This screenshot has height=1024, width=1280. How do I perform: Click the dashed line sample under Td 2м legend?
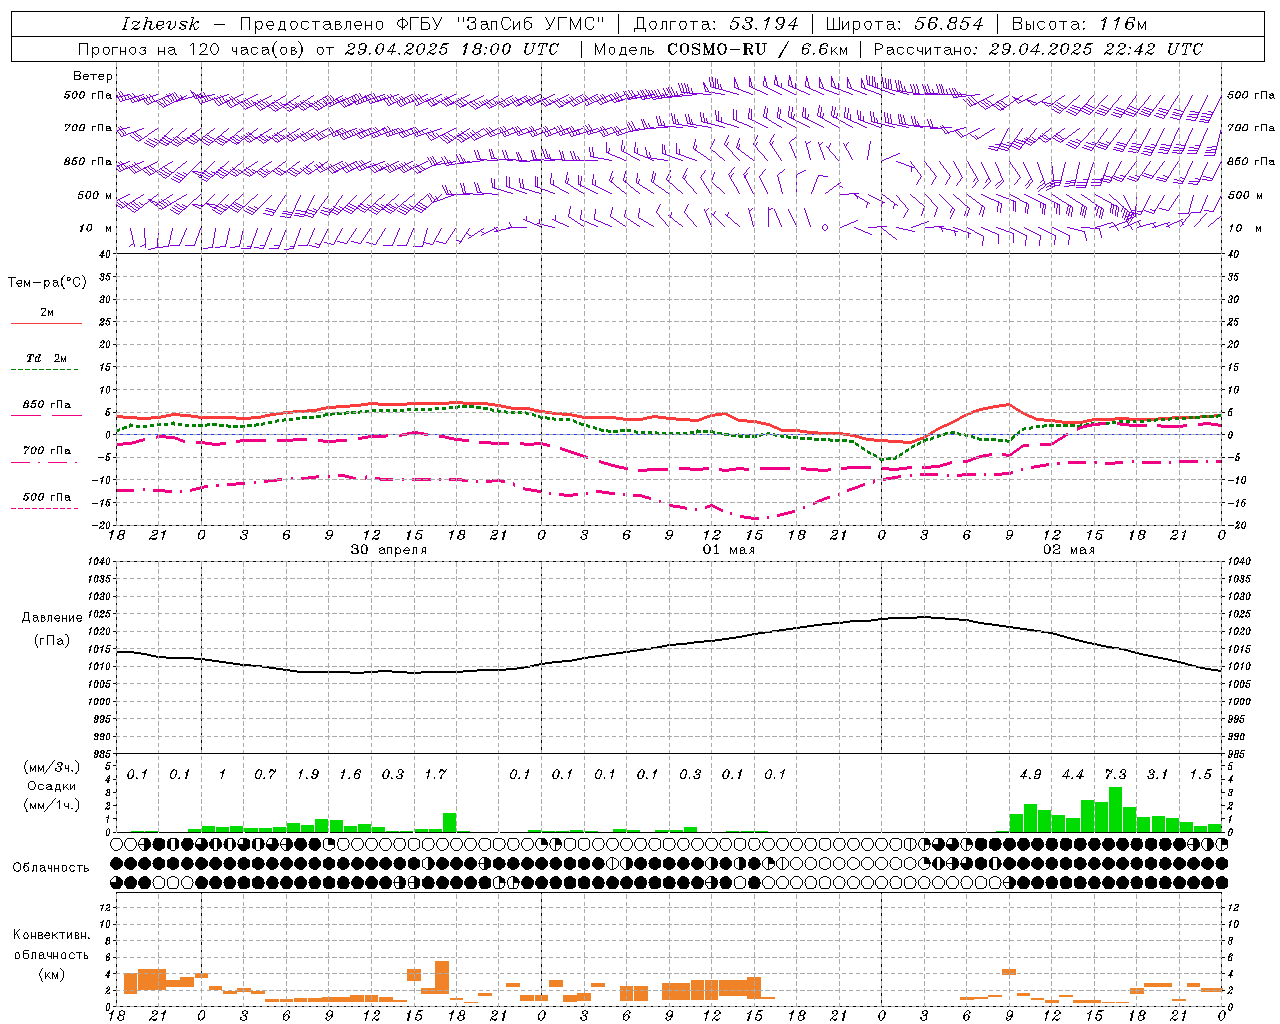coord(45,370)
